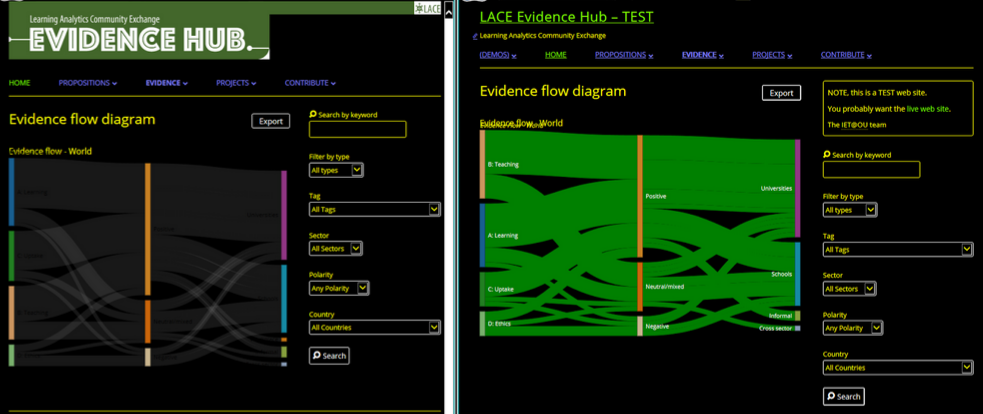Open the (DEMOS) menu in the right window
The image size is (983, 414).
click(498, 55)
